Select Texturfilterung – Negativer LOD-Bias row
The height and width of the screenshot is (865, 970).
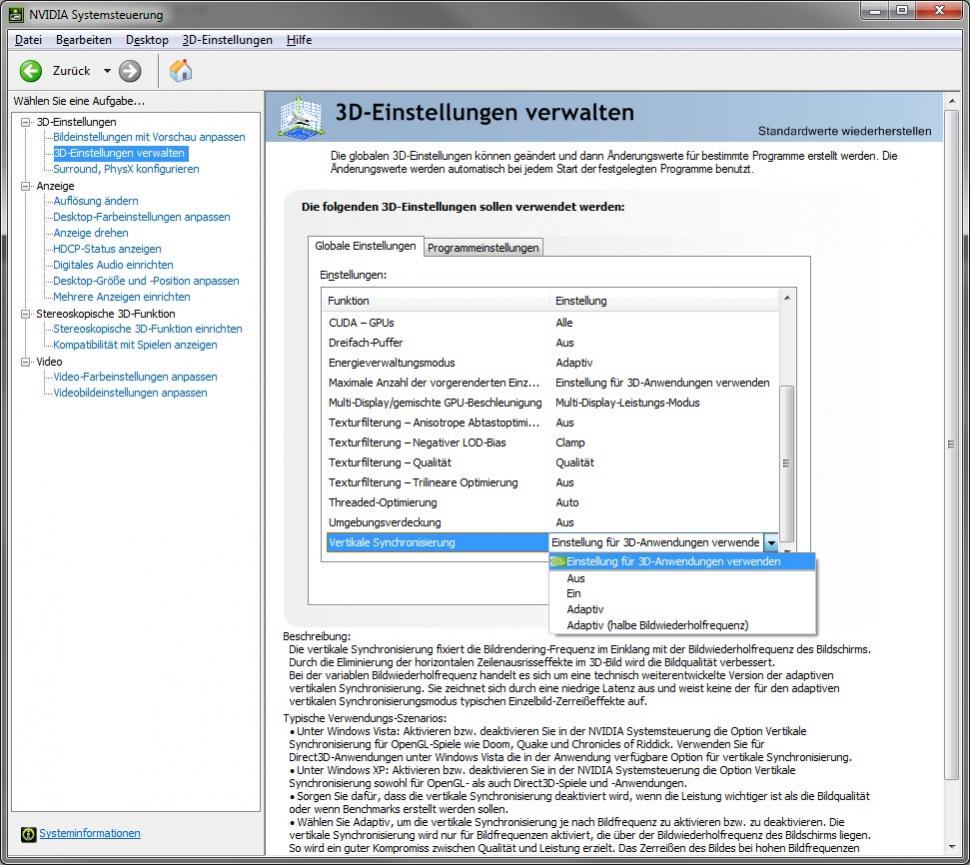click(552, 443)
